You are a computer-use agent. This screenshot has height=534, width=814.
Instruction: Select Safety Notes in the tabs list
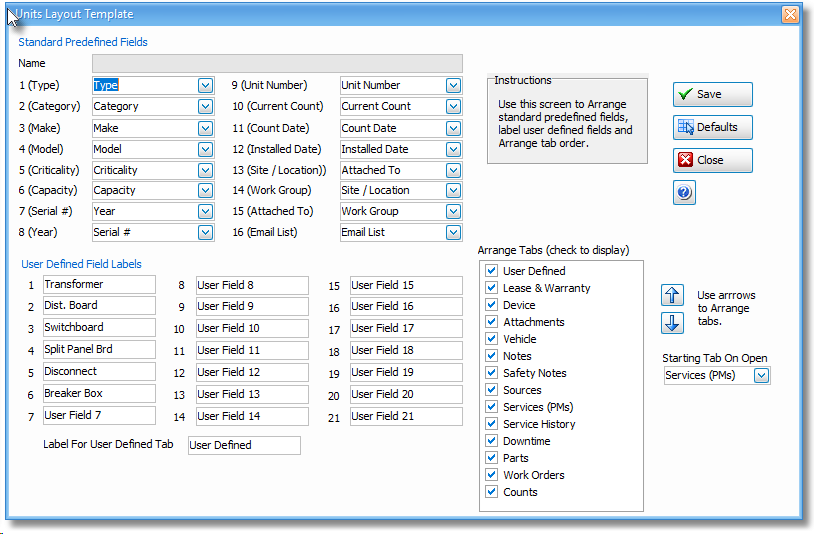pyautogui.click(x=535, y=373)
